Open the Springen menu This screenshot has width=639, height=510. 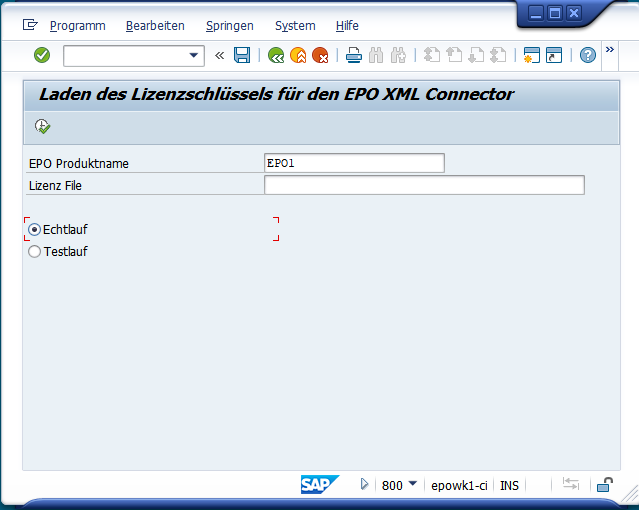tap(230, 26)
